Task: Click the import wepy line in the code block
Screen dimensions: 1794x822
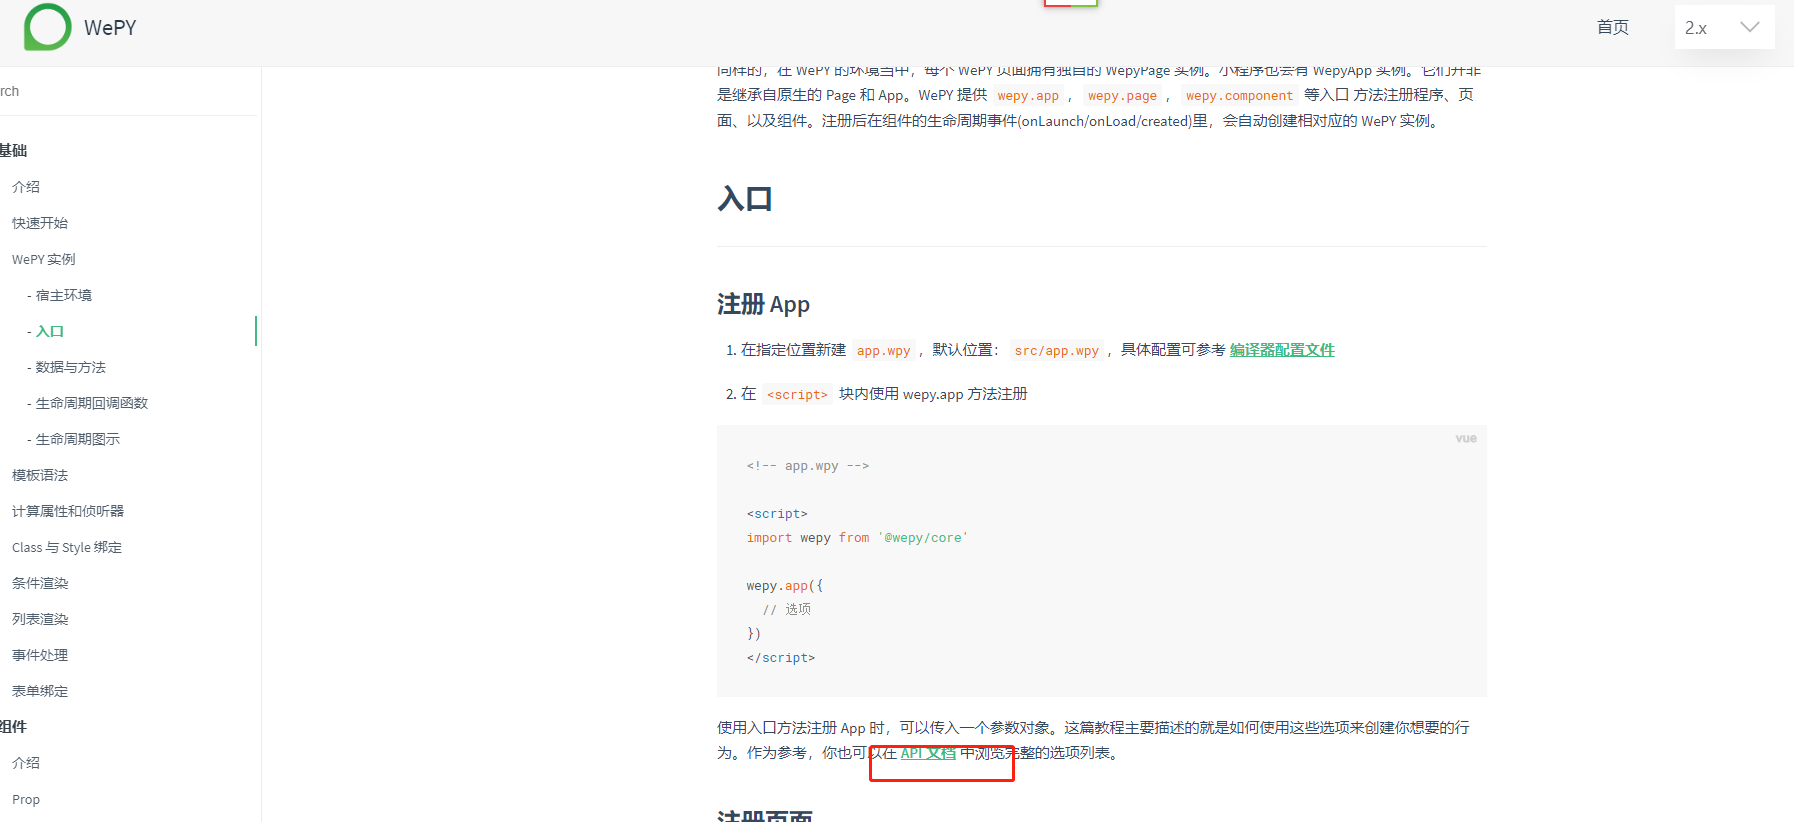Action: coord(857,538)
